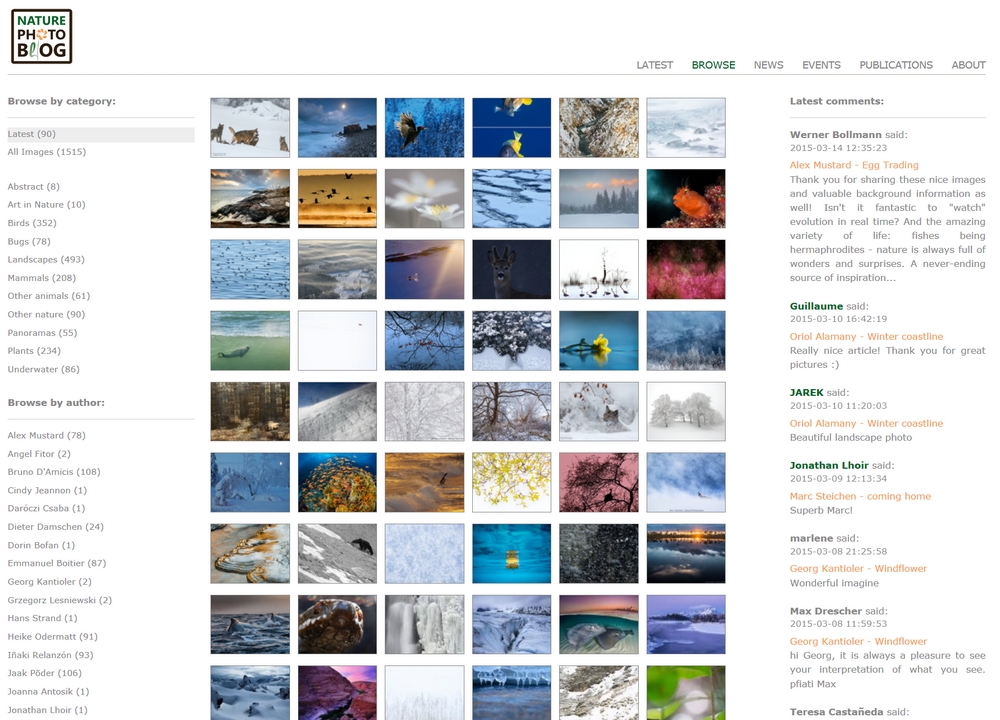Open the BROWSE navigation tab
Image resolution: width=1000 pixels, height=720 pixels.
tap(713, 65)
